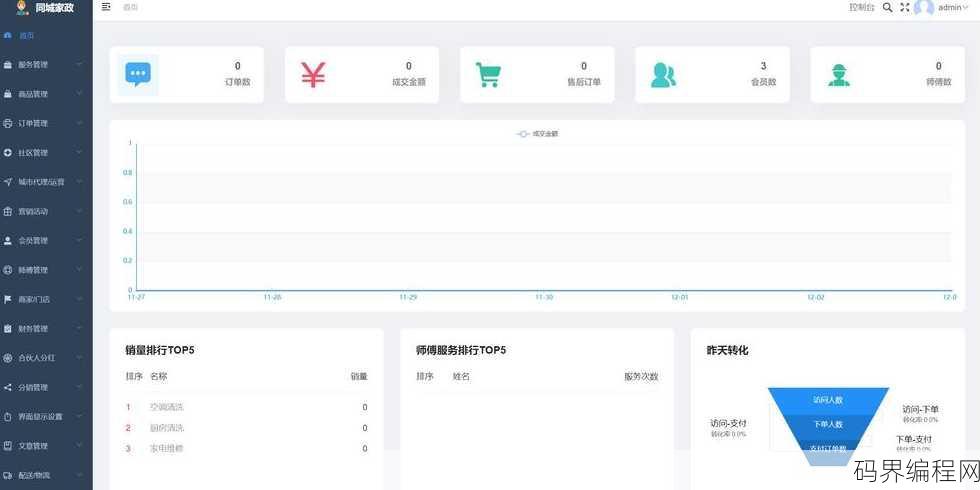Click the 社区管理 plus-circle icon
Viewport: 980px width, 490px height.
click(8, 152)
